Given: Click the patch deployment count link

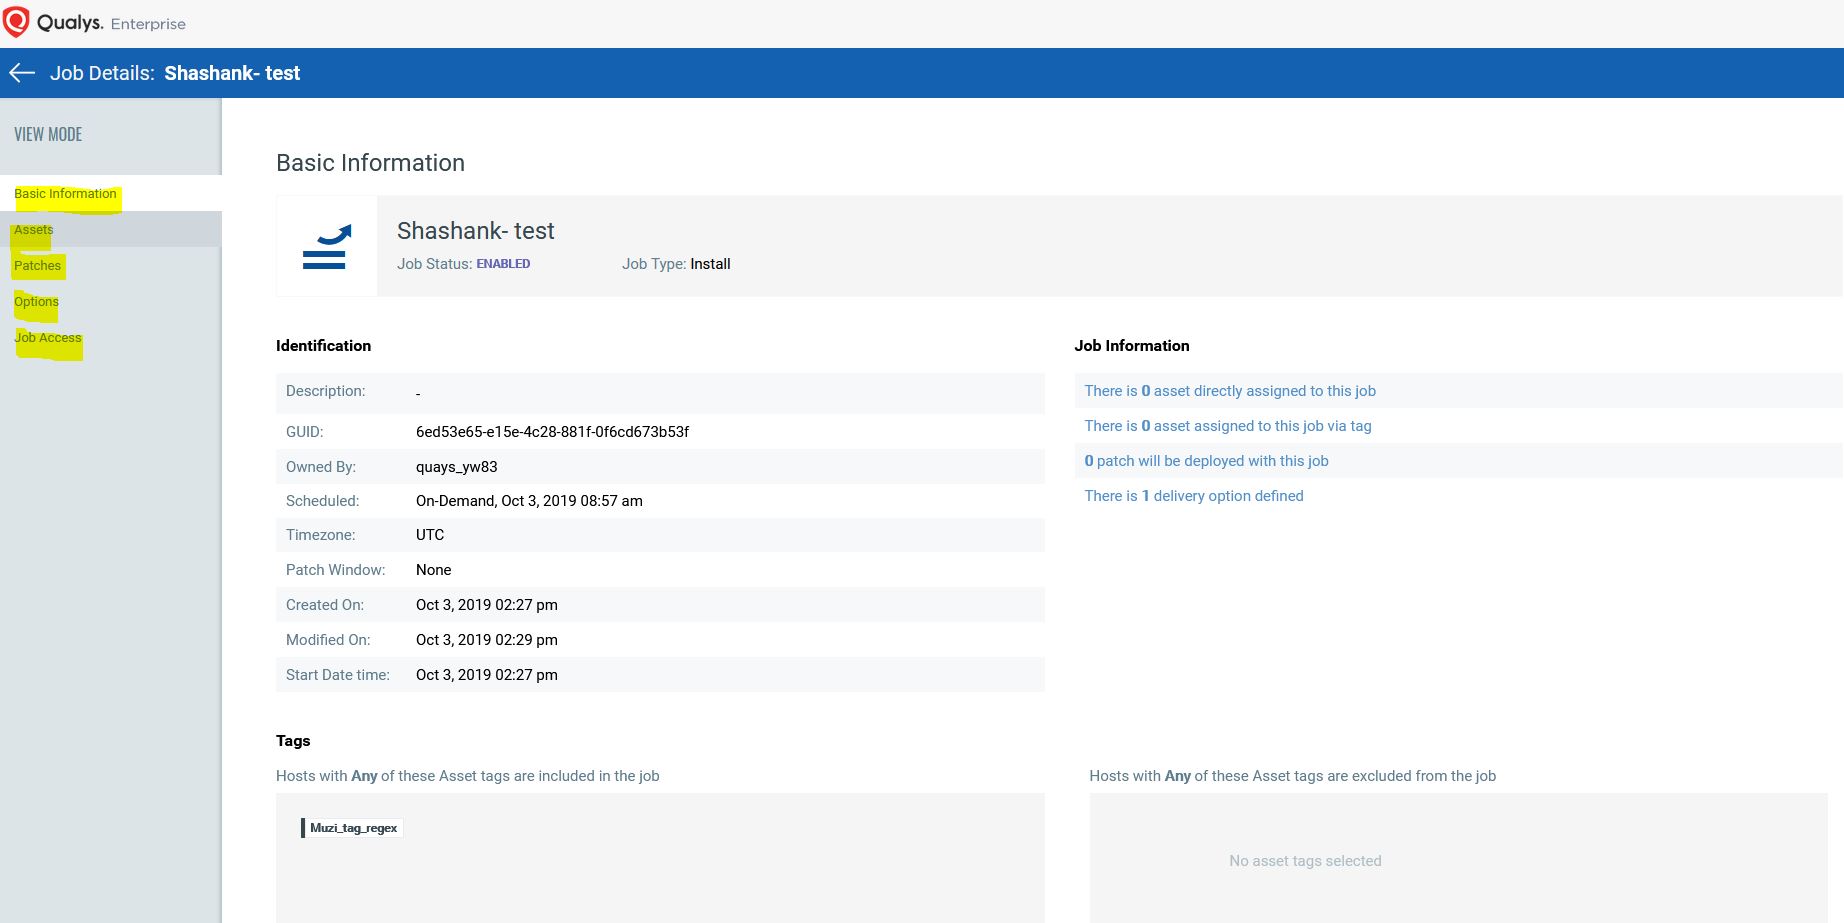Looking at the screenshot, I should [1207, 461].
